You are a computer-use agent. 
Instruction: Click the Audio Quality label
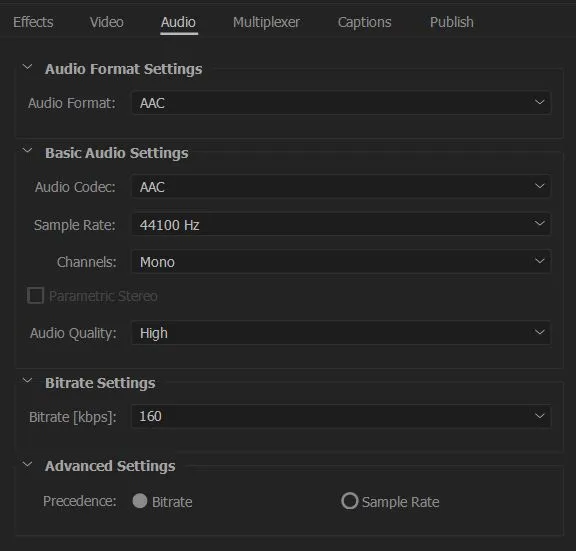point(73,333)
